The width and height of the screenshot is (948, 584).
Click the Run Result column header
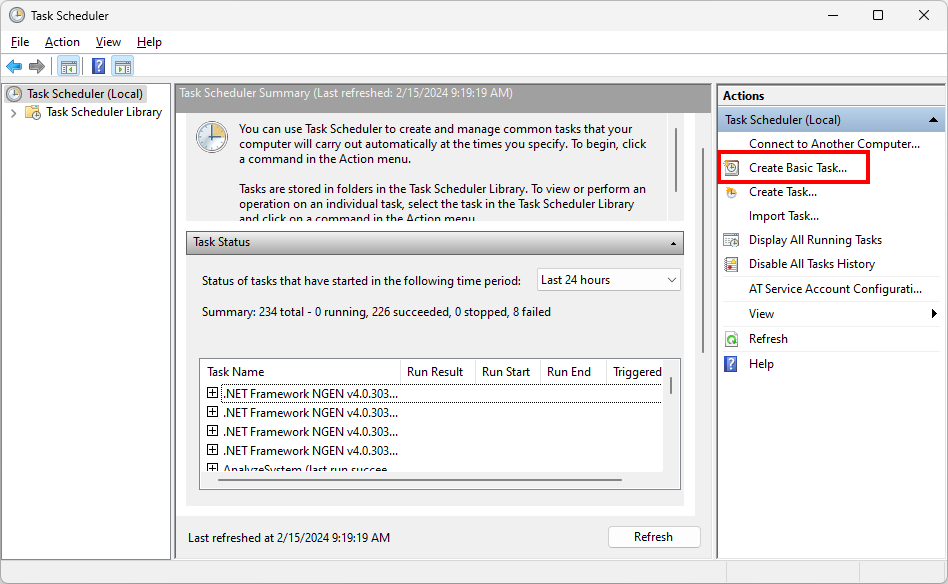[438, 372]
